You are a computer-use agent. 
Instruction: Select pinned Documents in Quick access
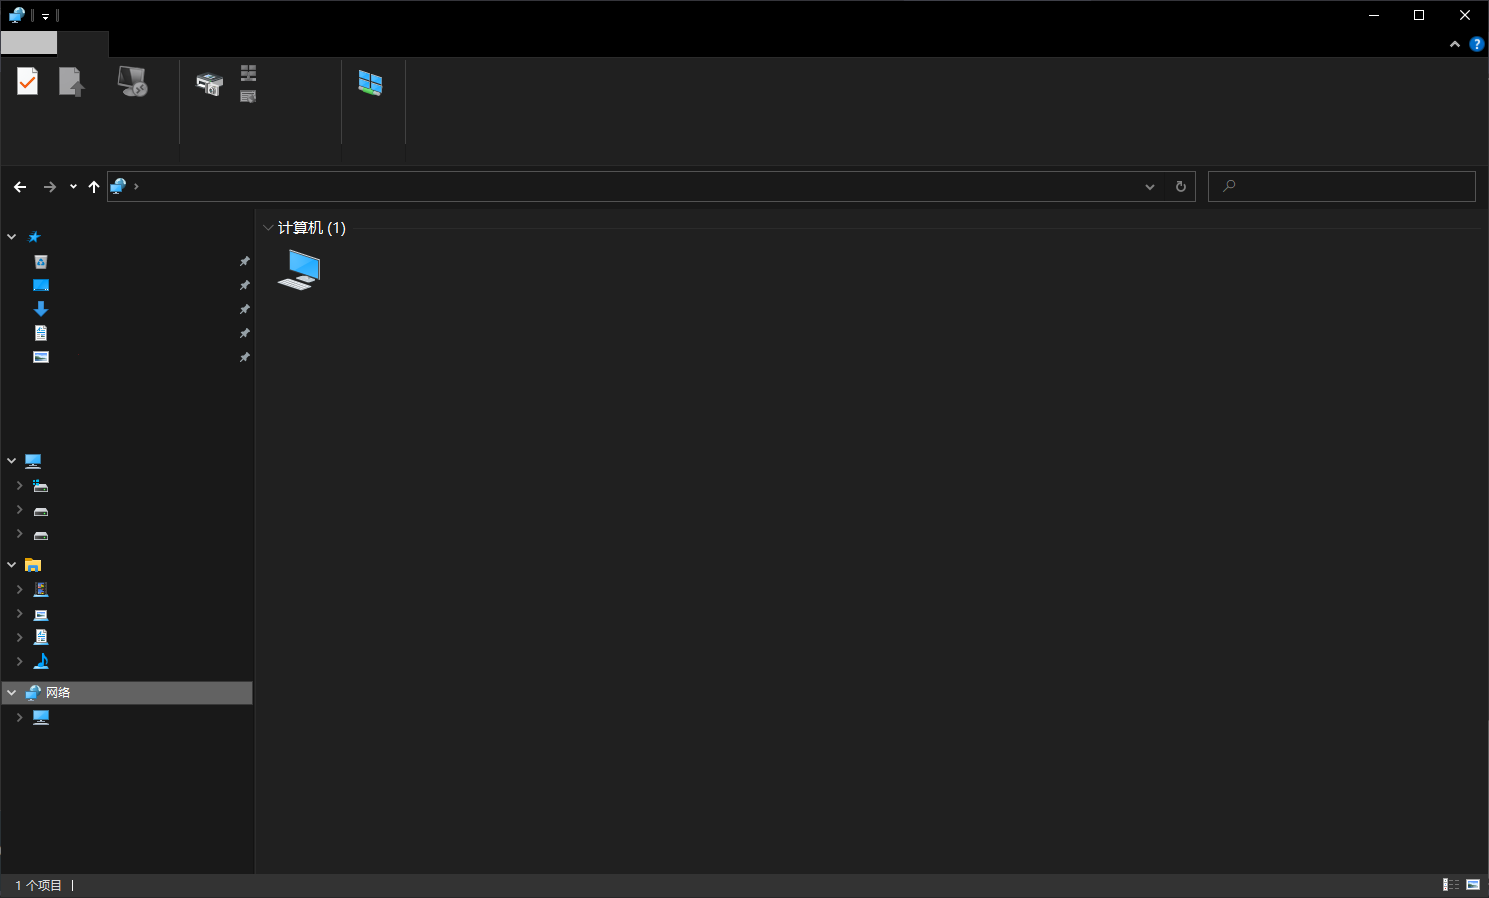tap(41, 333)
